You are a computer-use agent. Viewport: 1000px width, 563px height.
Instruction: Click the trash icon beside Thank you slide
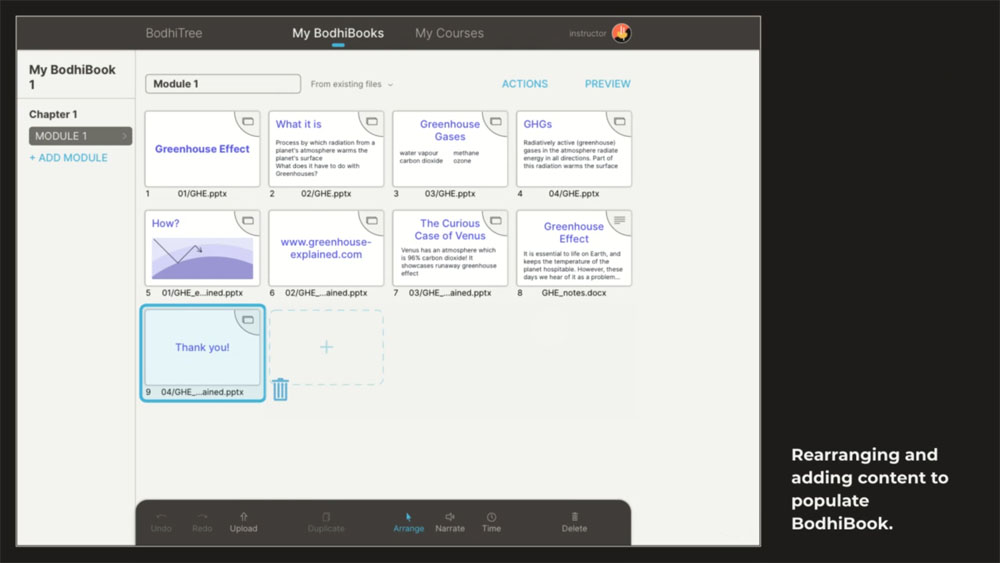coord(280,389)
